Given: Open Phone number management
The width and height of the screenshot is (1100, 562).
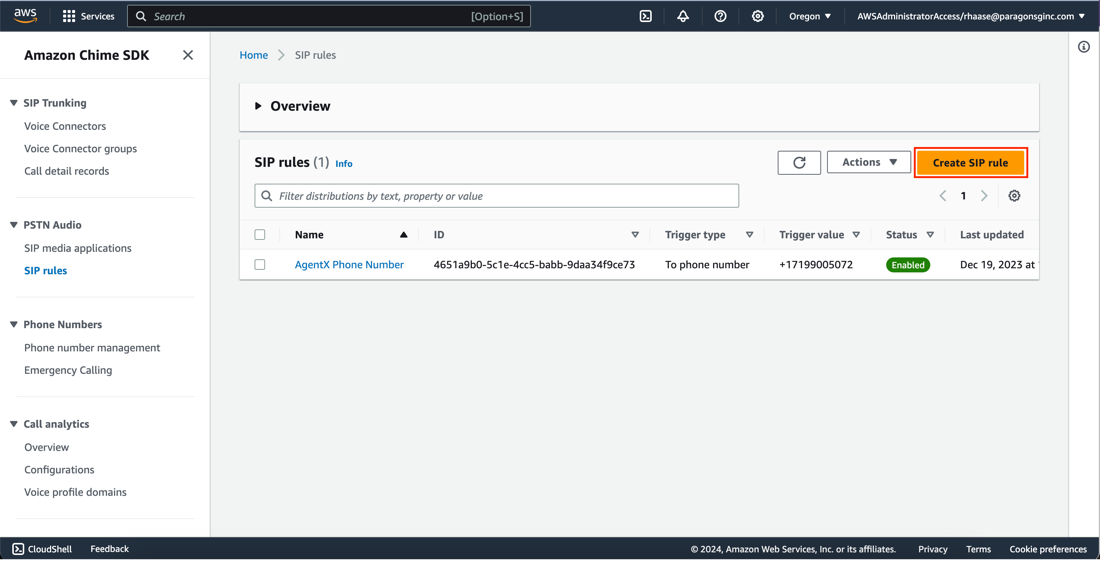Looking at the screenshot, I should pyautogui.click(x=92, y=348).
